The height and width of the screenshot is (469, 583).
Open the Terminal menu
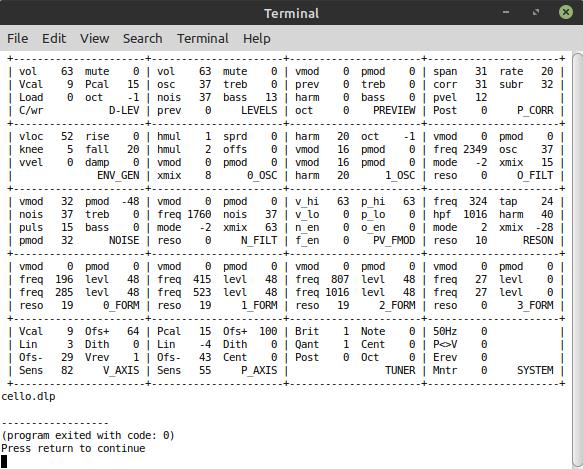[x=203, y=38]
